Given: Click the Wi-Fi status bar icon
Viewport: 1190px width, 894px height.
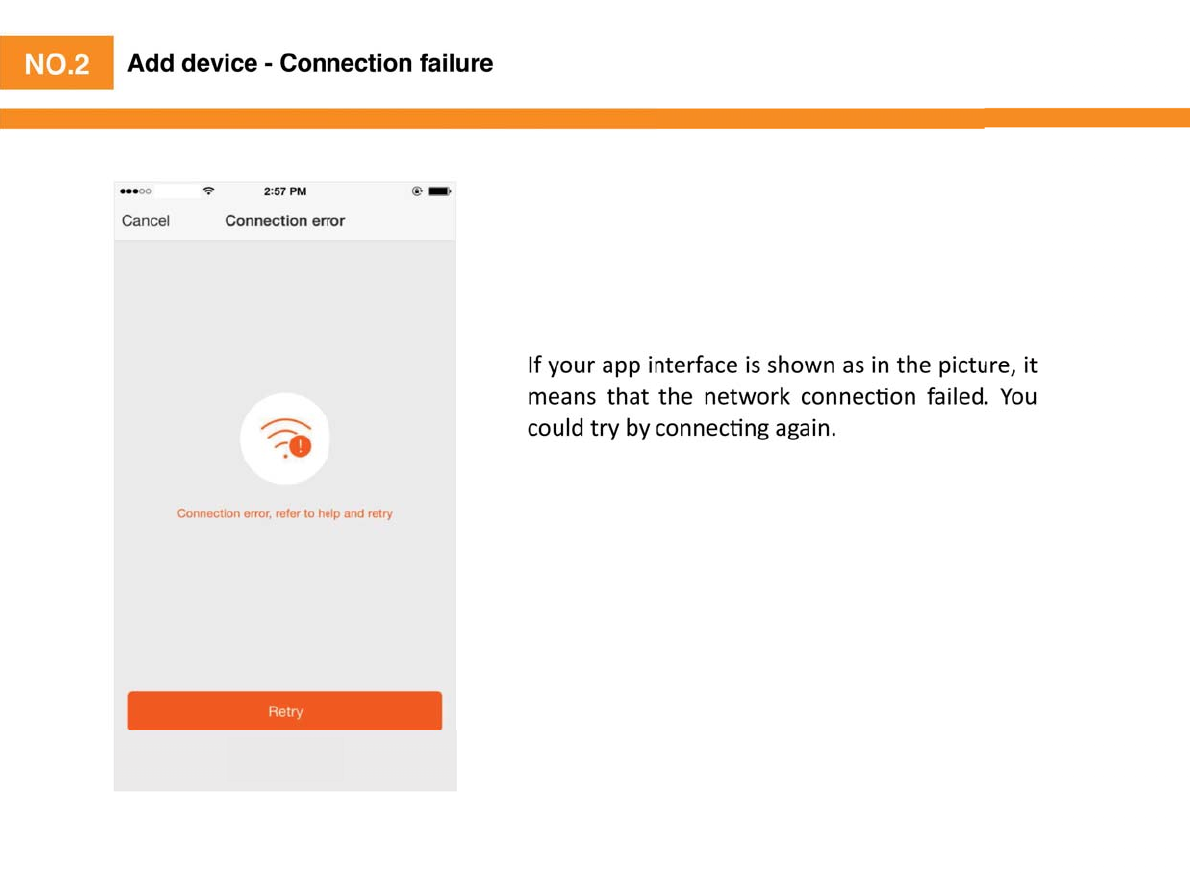Looking at the screenshot, I should pos(208,191).
